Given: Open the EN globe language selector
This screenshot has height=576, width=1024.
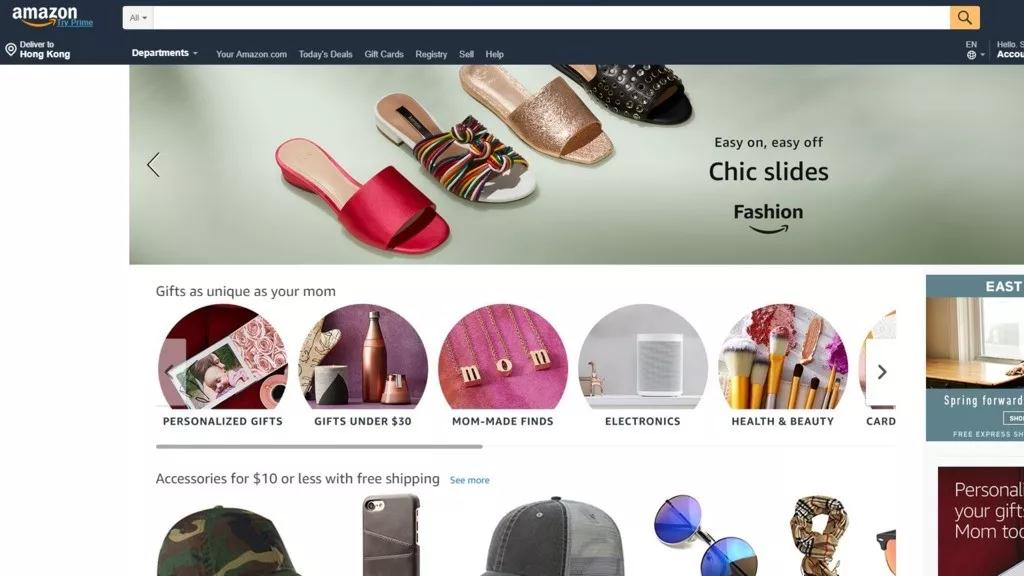Looking at the screenshot, I should [x=974, y=50].
